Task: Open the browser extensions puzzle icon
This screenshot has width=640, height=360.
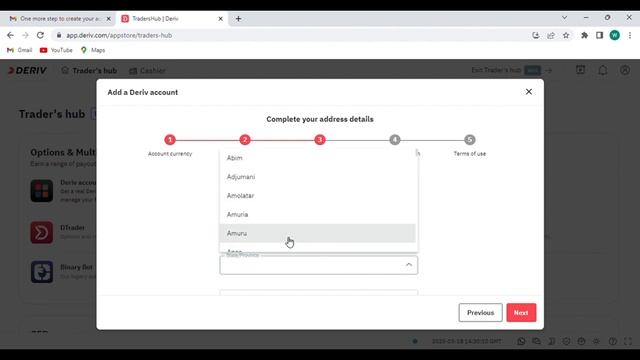Action: pyautogui.click(x=584, y=36)
